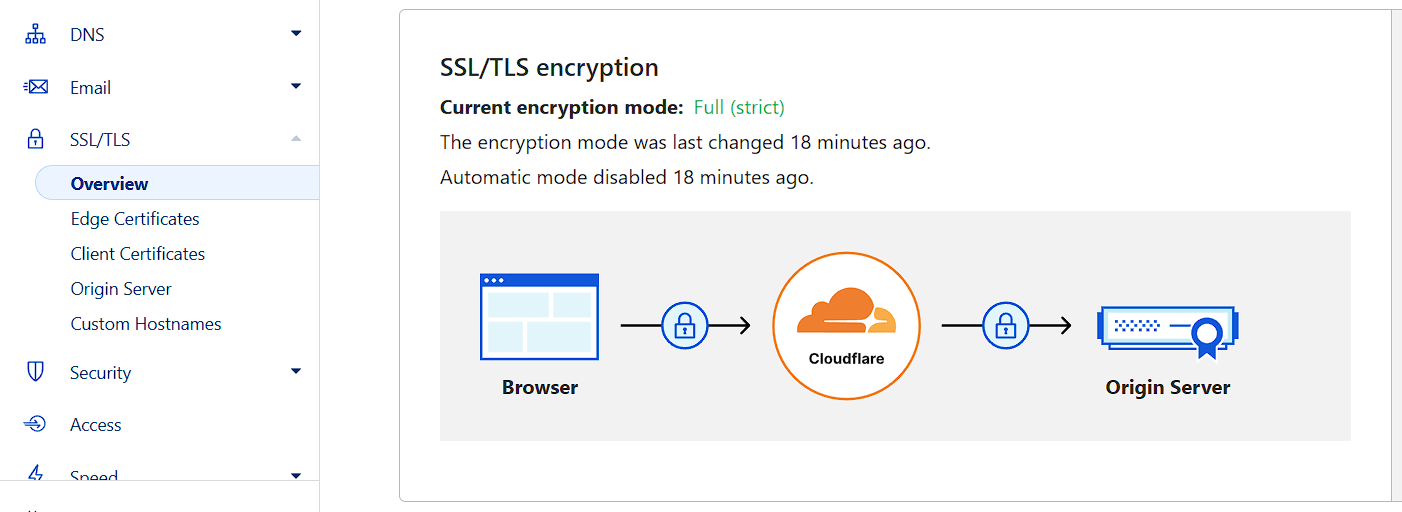
Task: Expand the Email dropdown arrow
Action: pyautogui.click(x=296, y=87)
